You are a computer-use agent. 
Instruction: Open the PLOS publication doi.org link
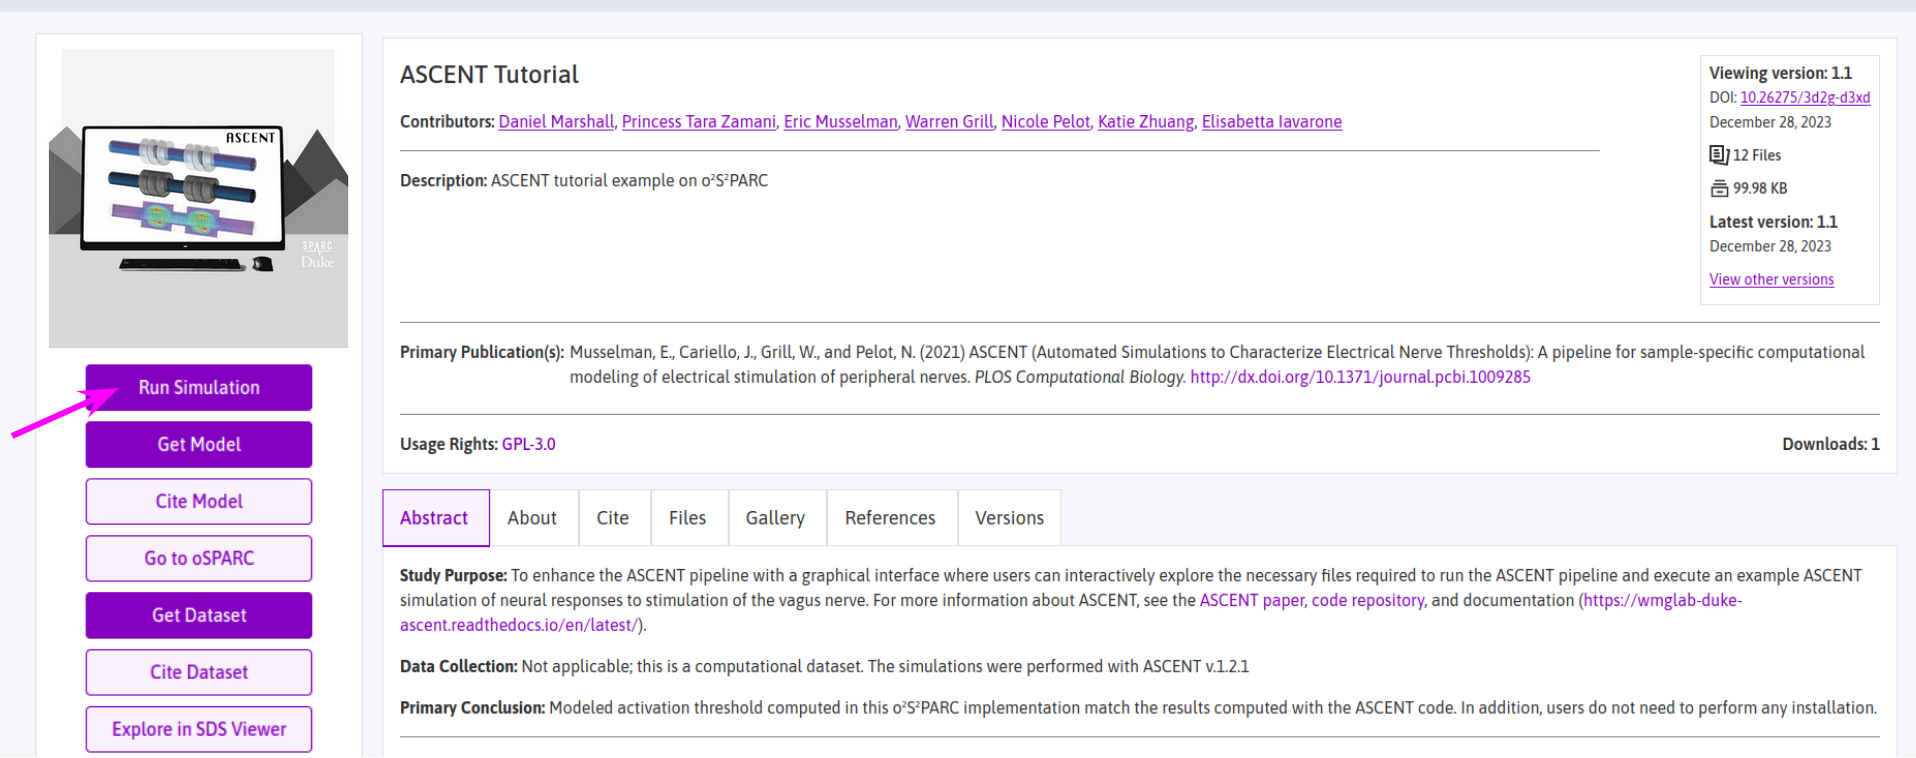[1360, 377]
